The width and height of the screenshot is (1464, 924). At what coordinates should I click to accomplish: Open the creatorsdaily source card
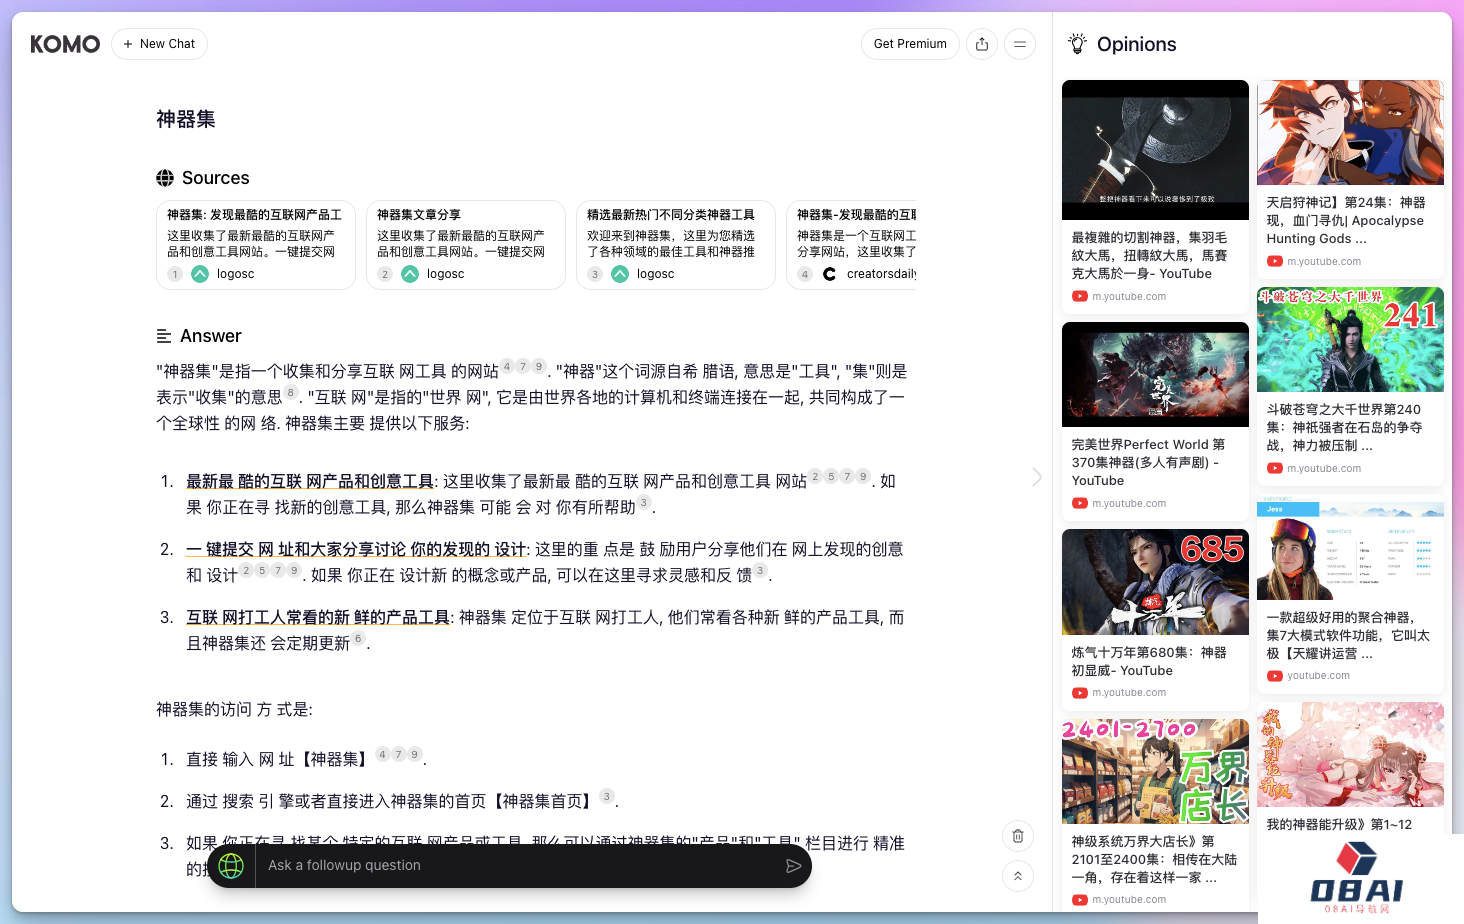pos(852,245)
